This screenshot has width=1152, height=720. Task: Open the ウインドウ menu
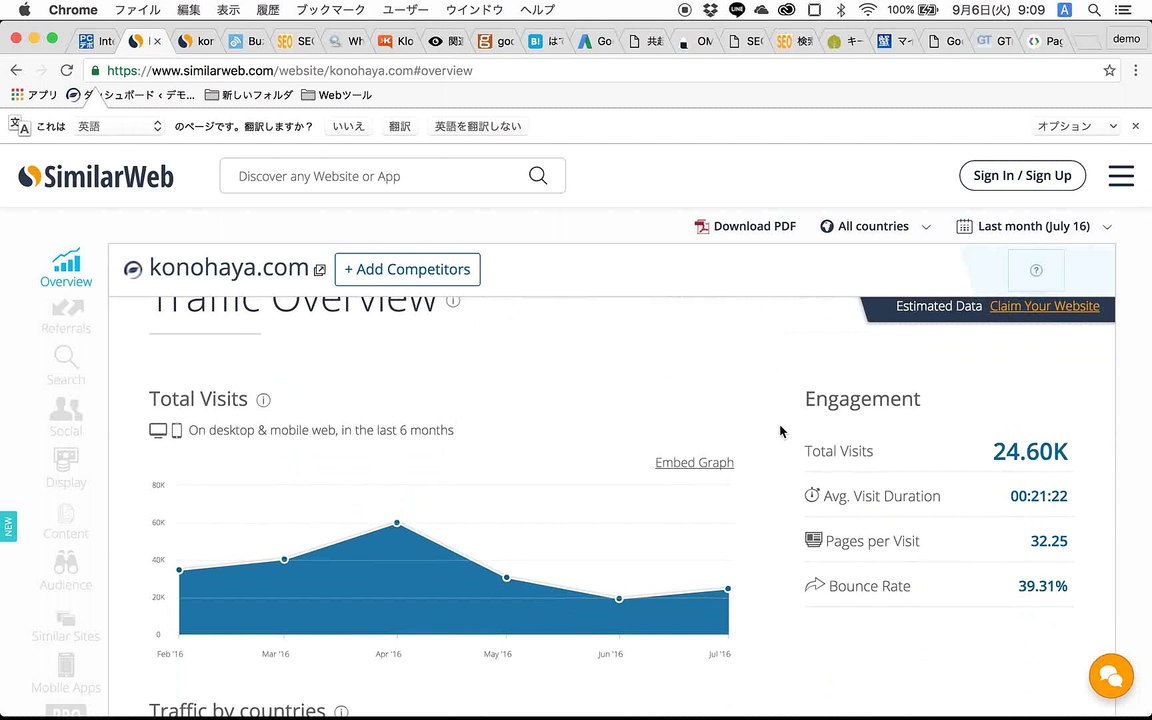point(475,10)
